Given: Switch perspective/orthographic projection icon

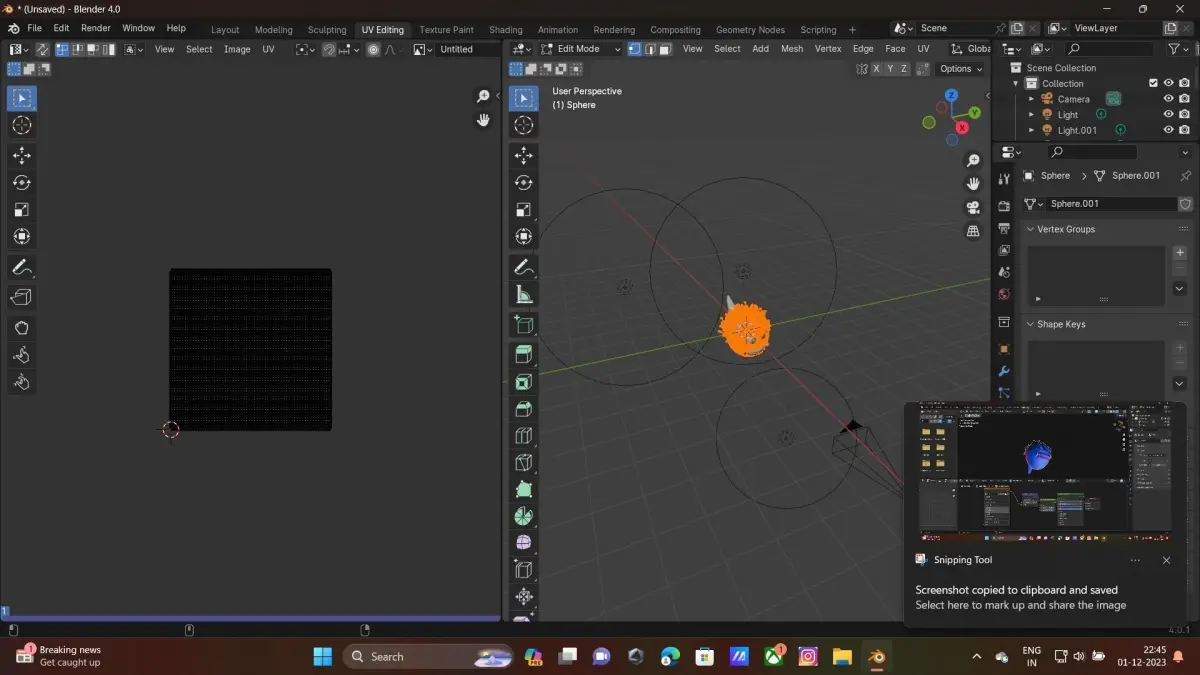Looking at the screenshot, I should tap(973, 231).
